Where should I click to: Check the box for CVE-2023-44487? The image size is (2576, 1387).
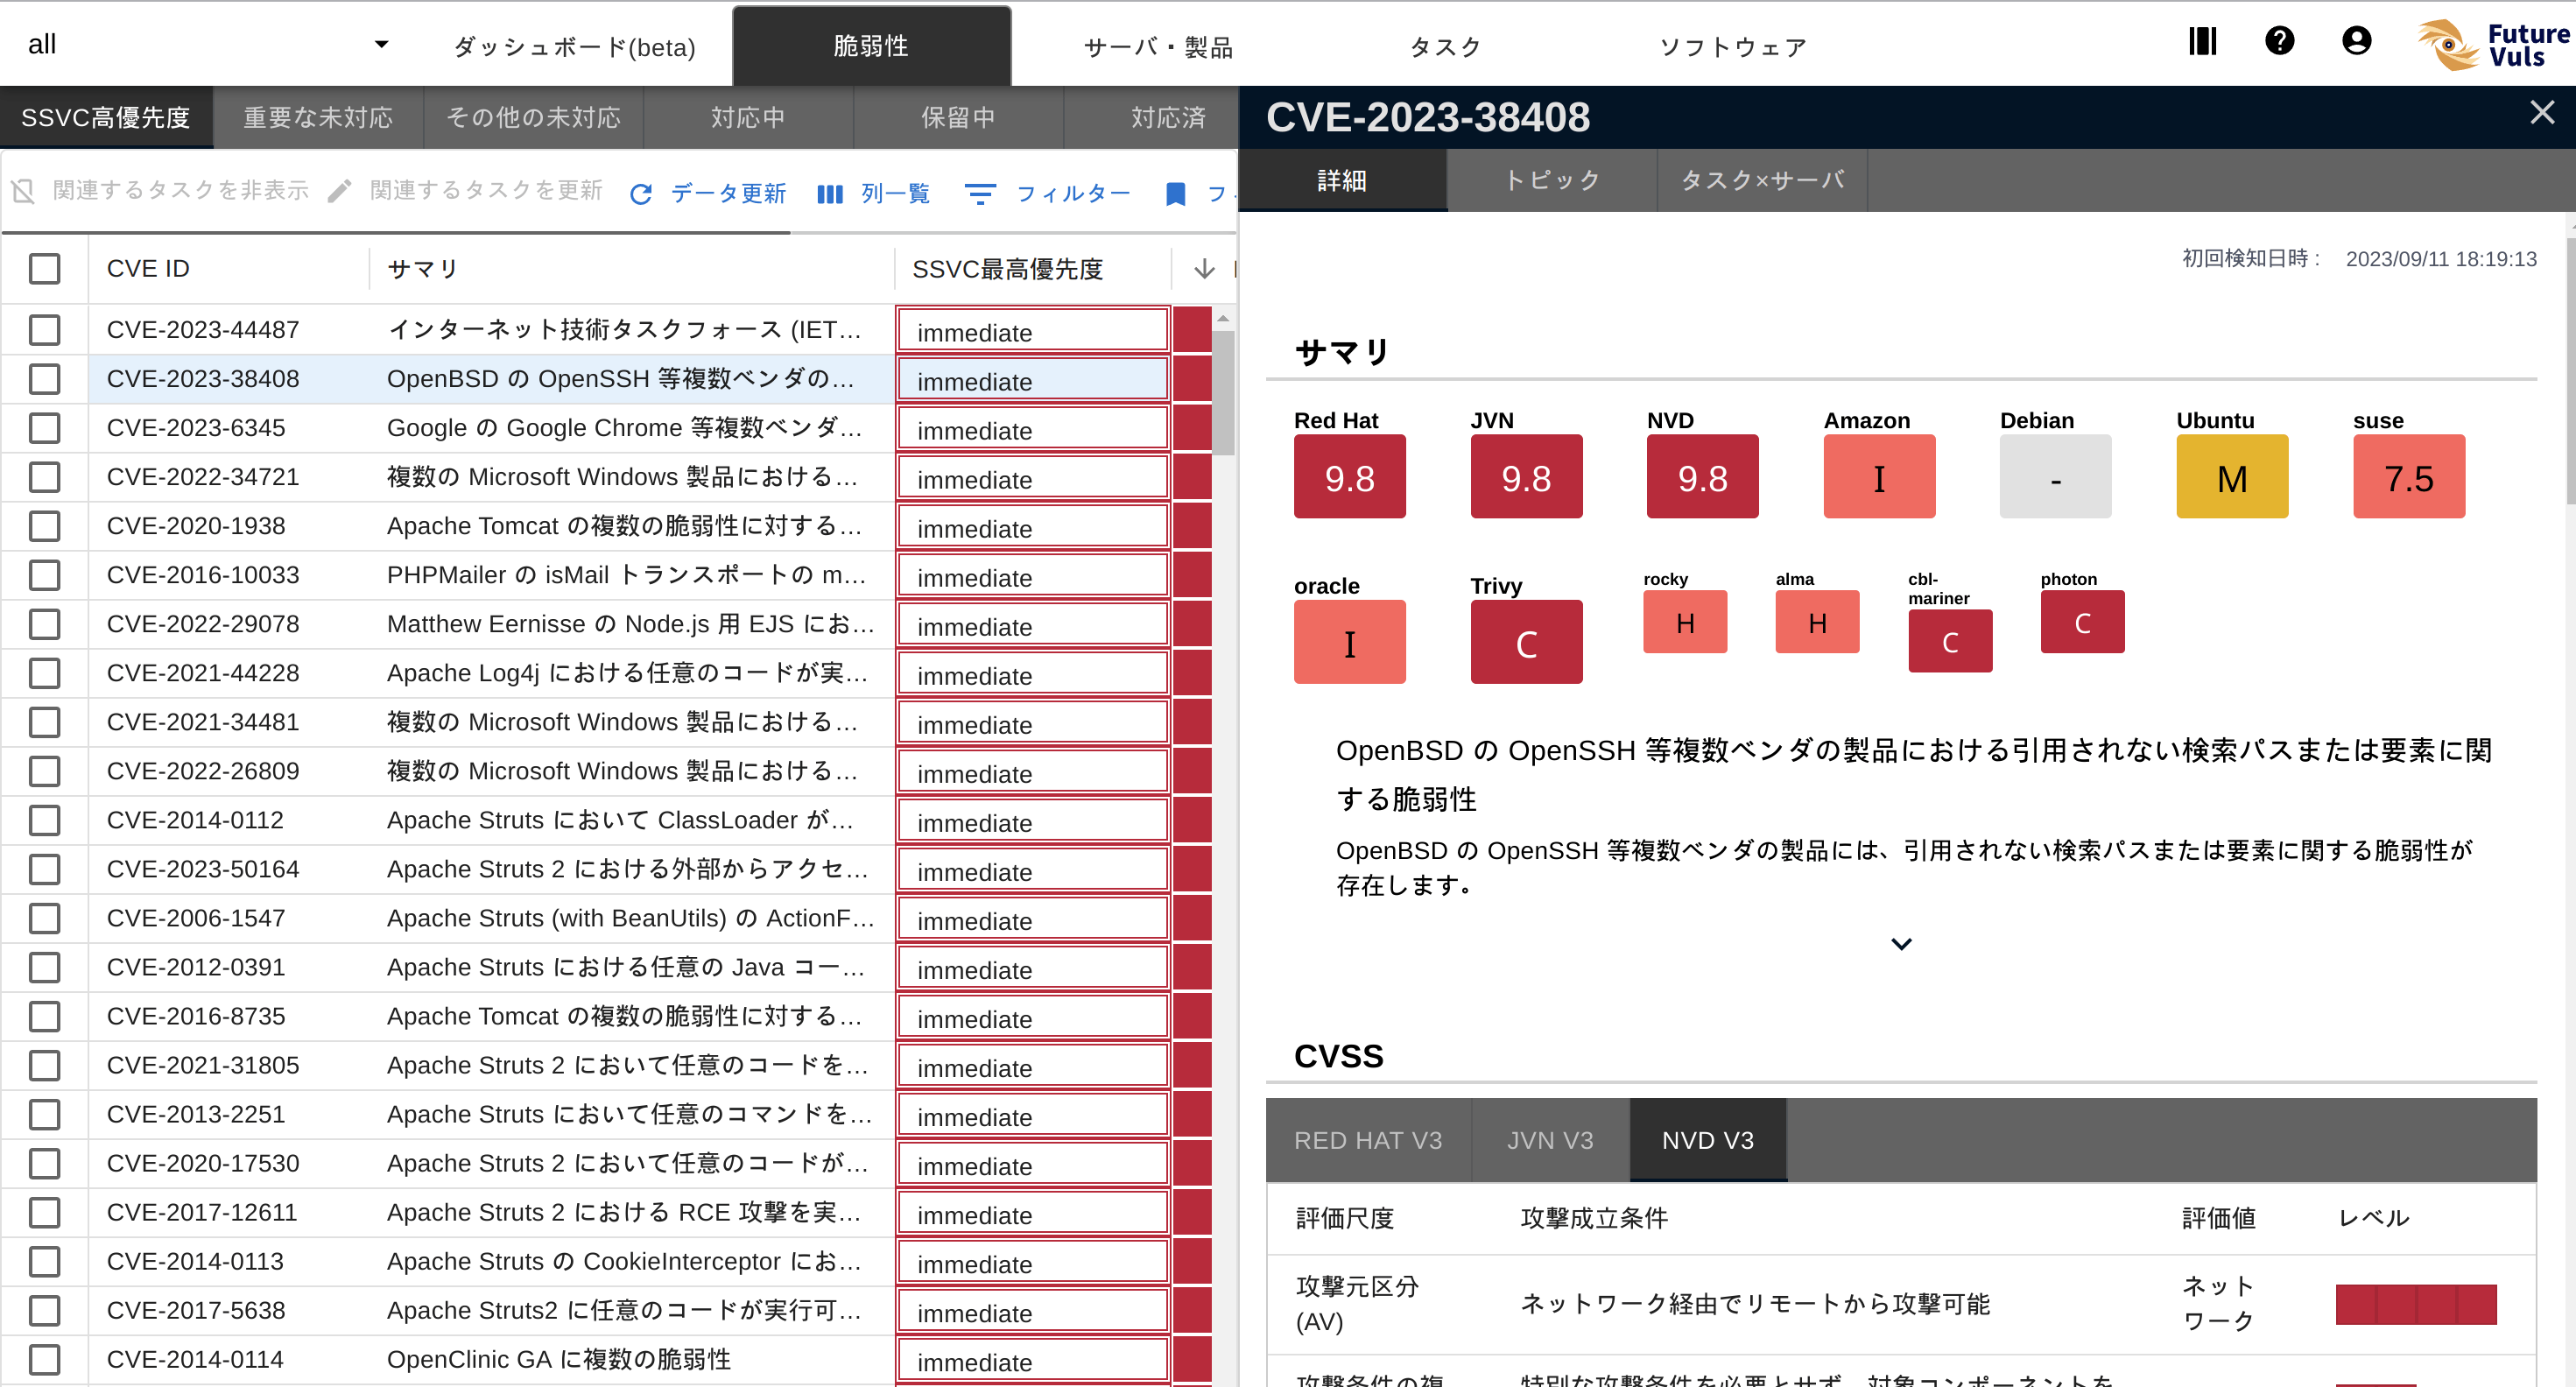(44, 330)
